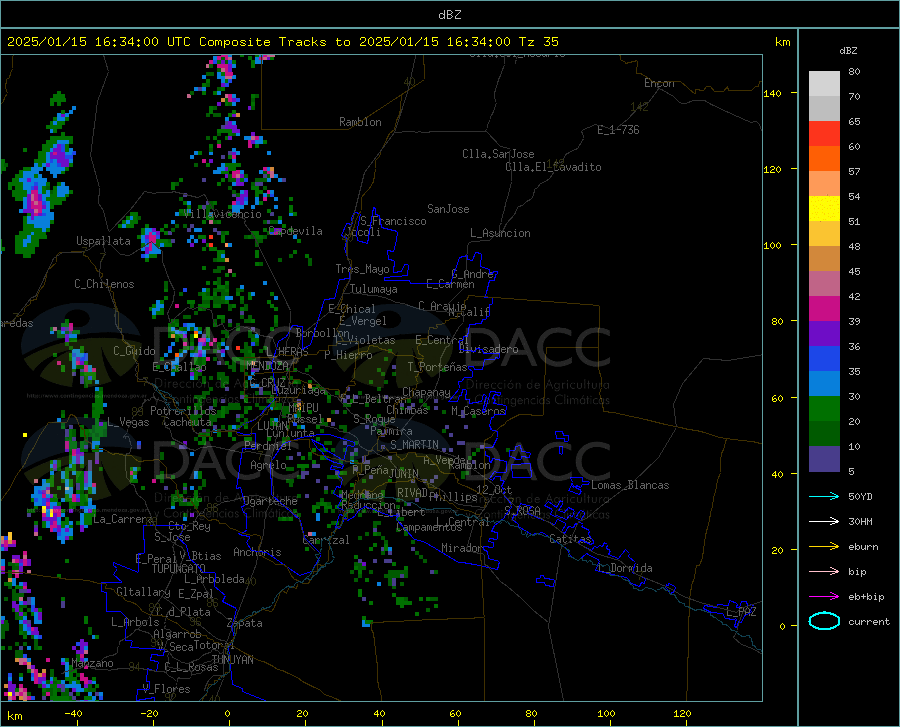Click the magenta eb+bip arrow in the legend
This screenshot has height=727, width=900.
pyautogui.click(x=824, y=597)
